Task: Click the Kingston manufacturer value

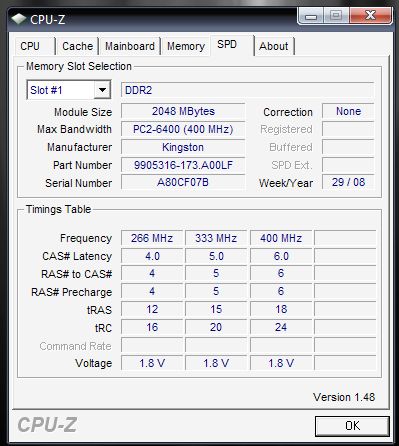Action: (x=183, y=147)
